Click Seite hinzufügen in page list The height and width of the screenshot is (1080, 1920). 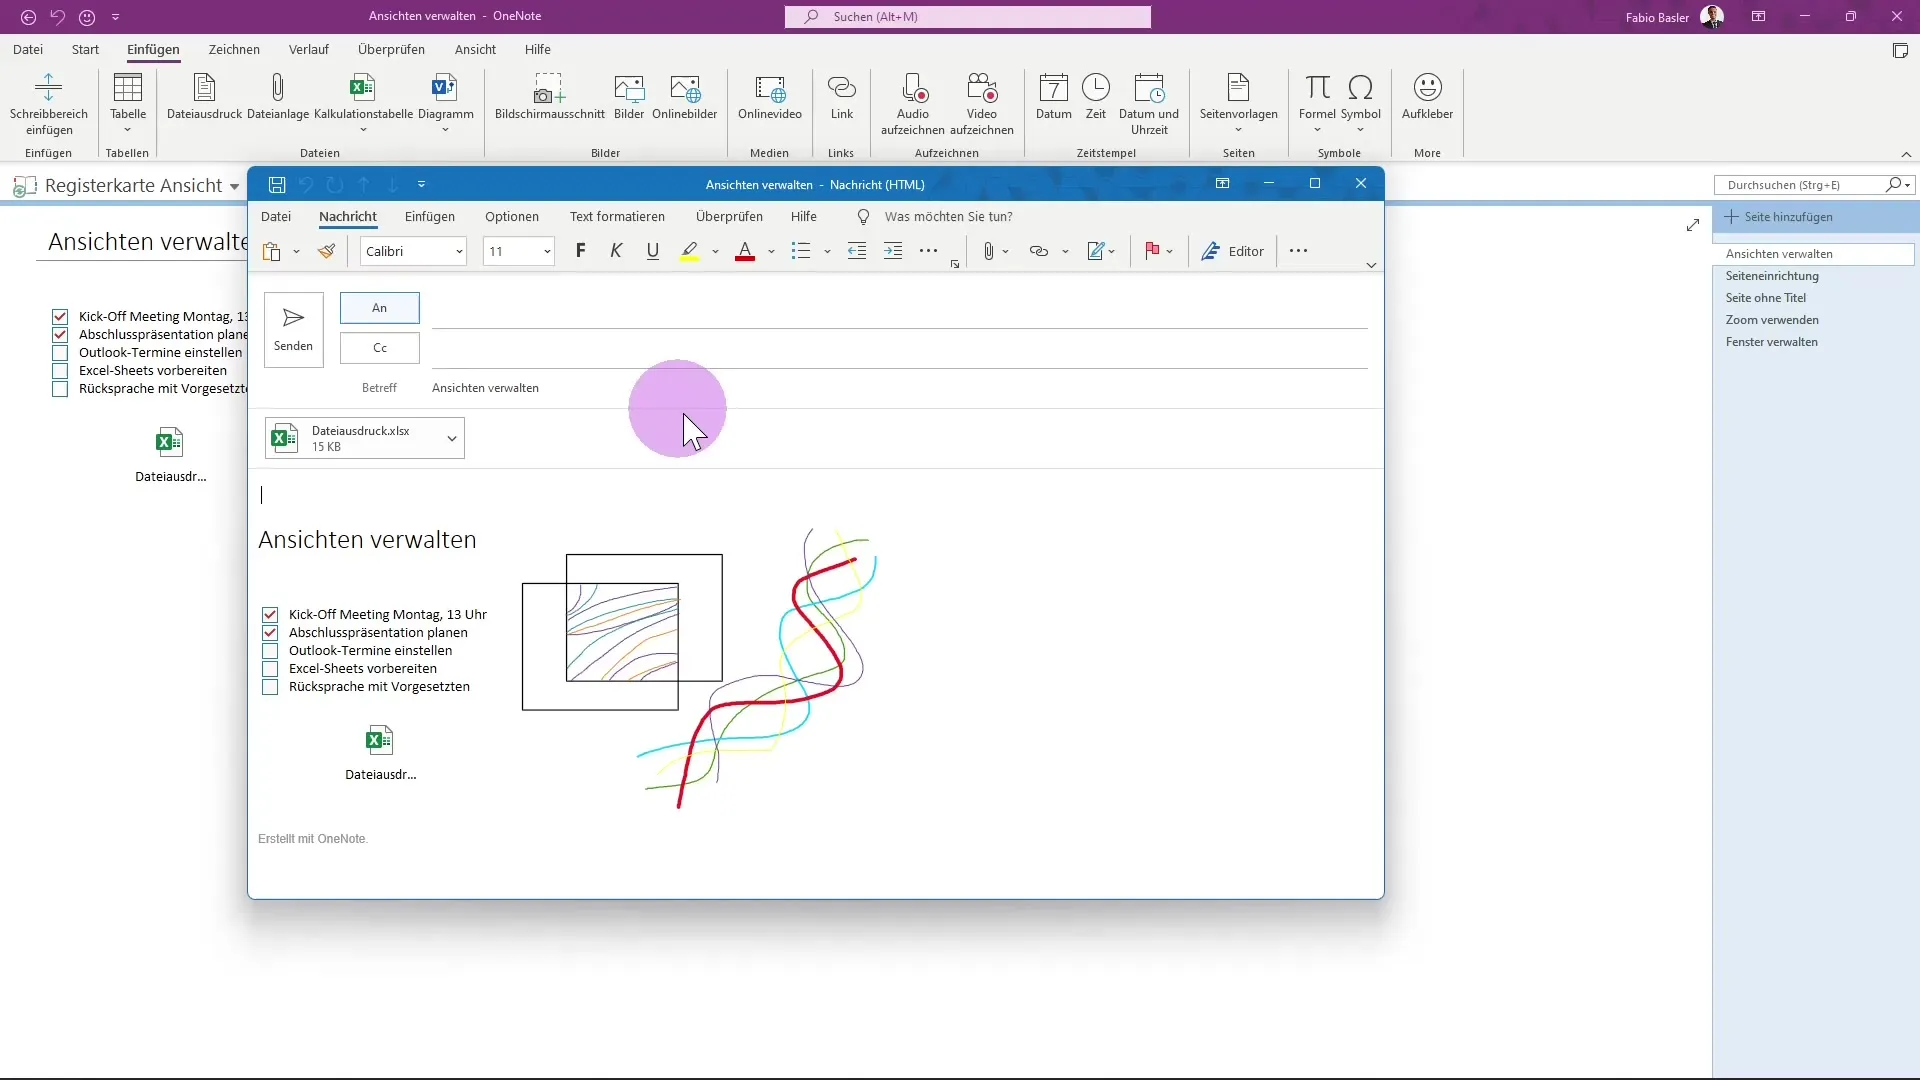(1780, 217)
